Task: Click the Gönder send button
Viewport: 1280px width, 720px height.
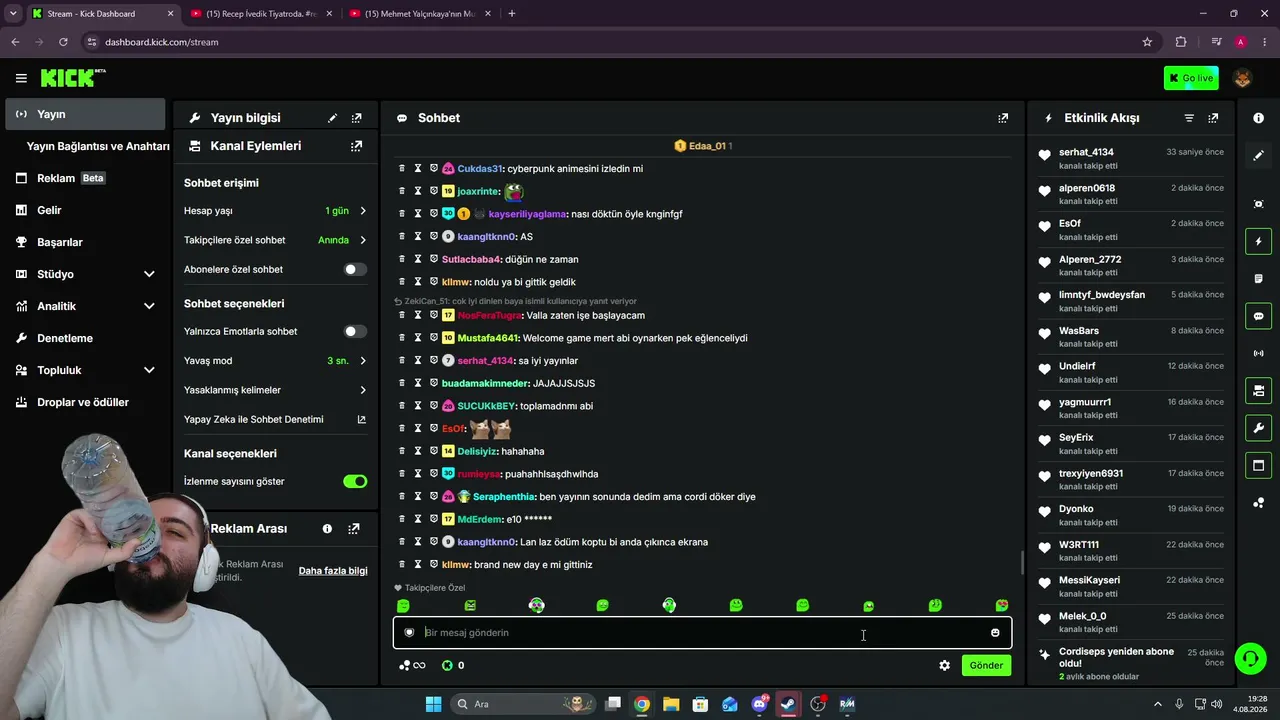Action: tap(986, 665)
